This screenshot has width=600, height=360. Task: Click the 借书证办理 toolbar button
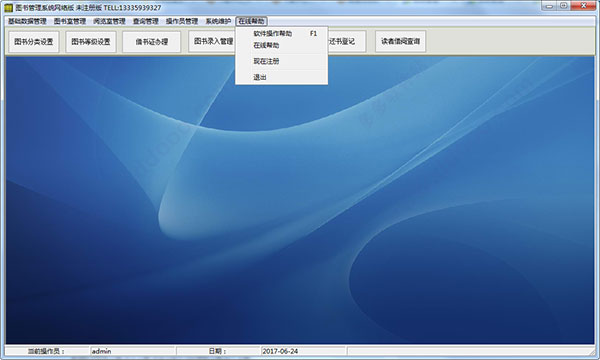tap(152, 41)
